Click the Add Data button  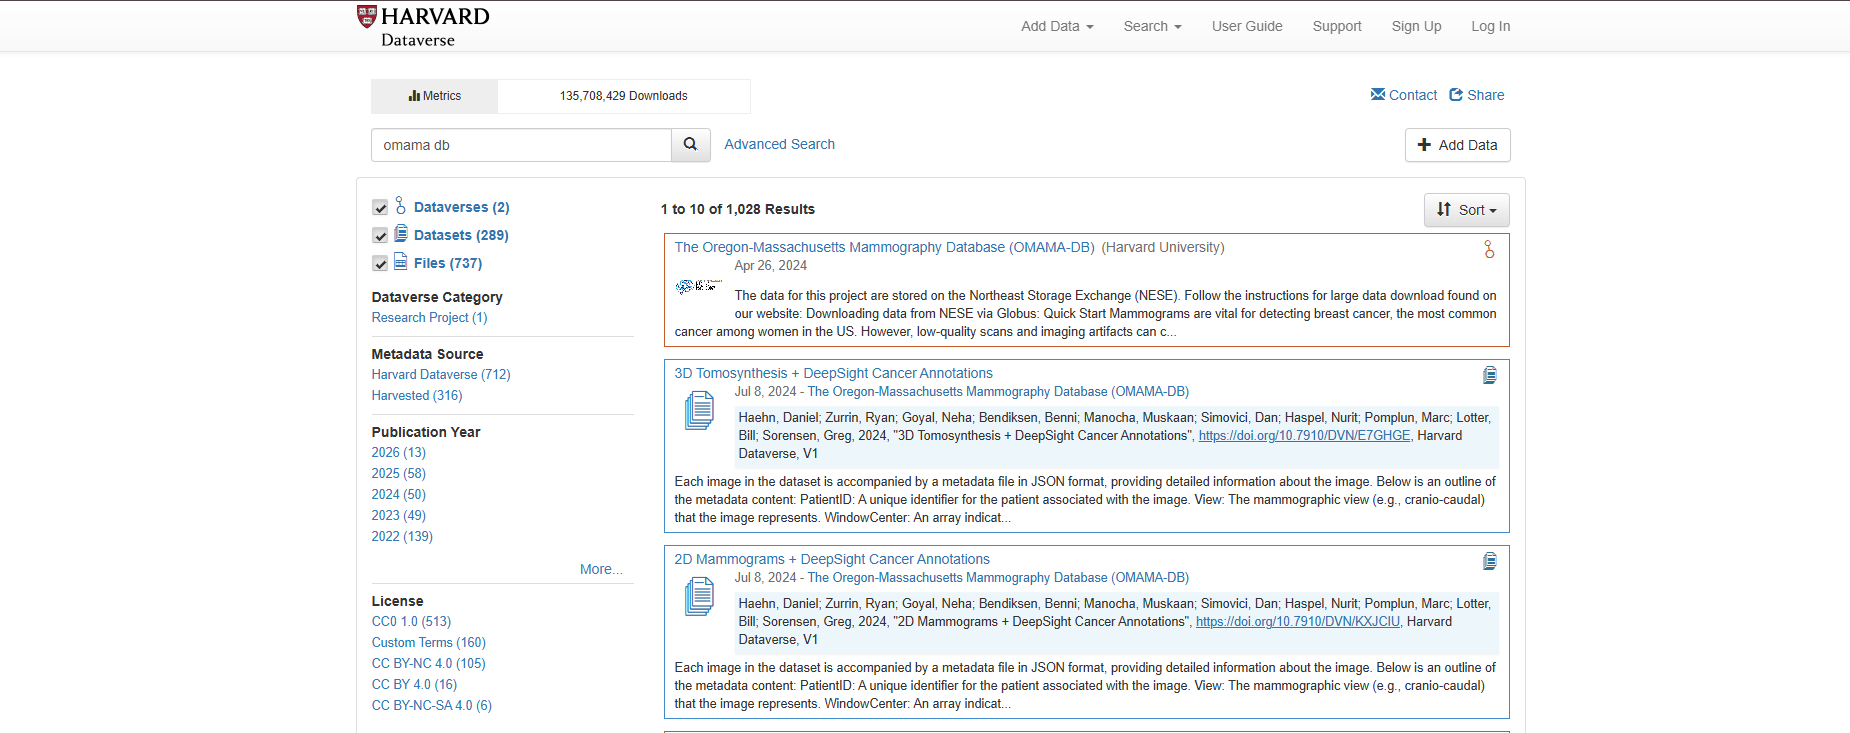pos(1457,145)
